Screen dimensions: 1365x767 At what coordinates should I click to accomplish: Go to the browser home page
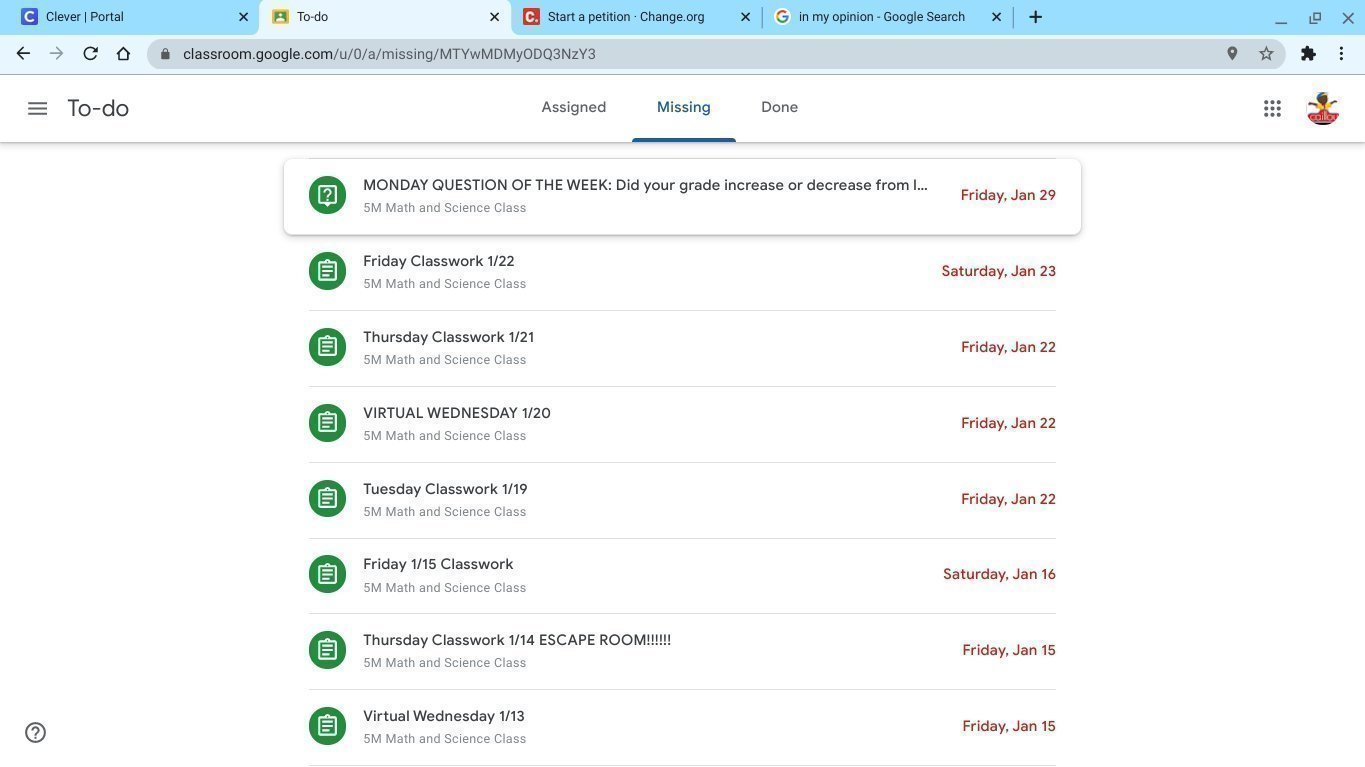click(123, 54)
